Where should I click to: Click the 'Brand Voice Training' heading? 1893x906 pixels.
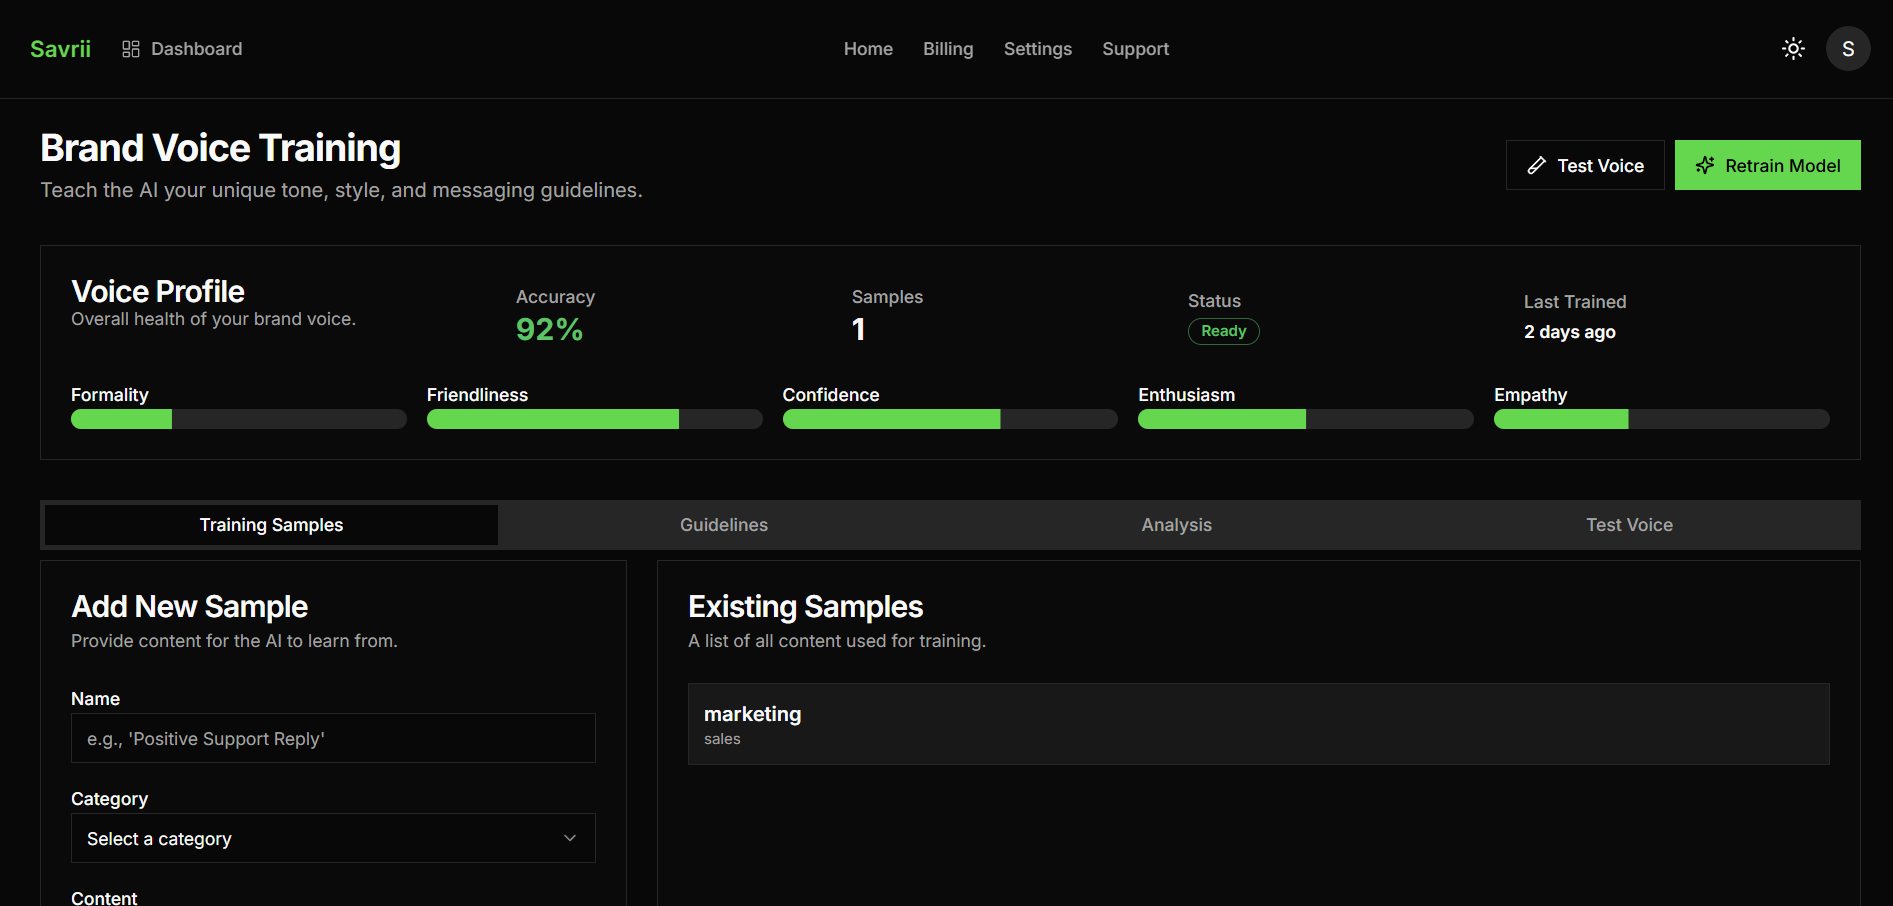coord(220,148)
